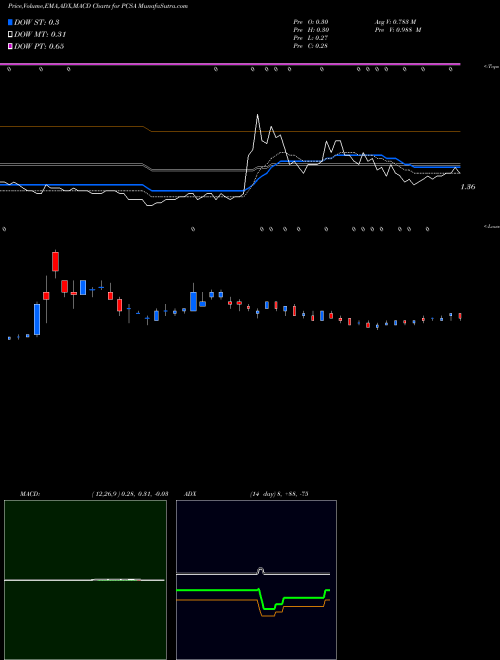Click the 'DOW PT: 0.65' label
Image resolution: width=500 pixels, height=660 pixels.
pyautogui.click(x=39, y=46)
